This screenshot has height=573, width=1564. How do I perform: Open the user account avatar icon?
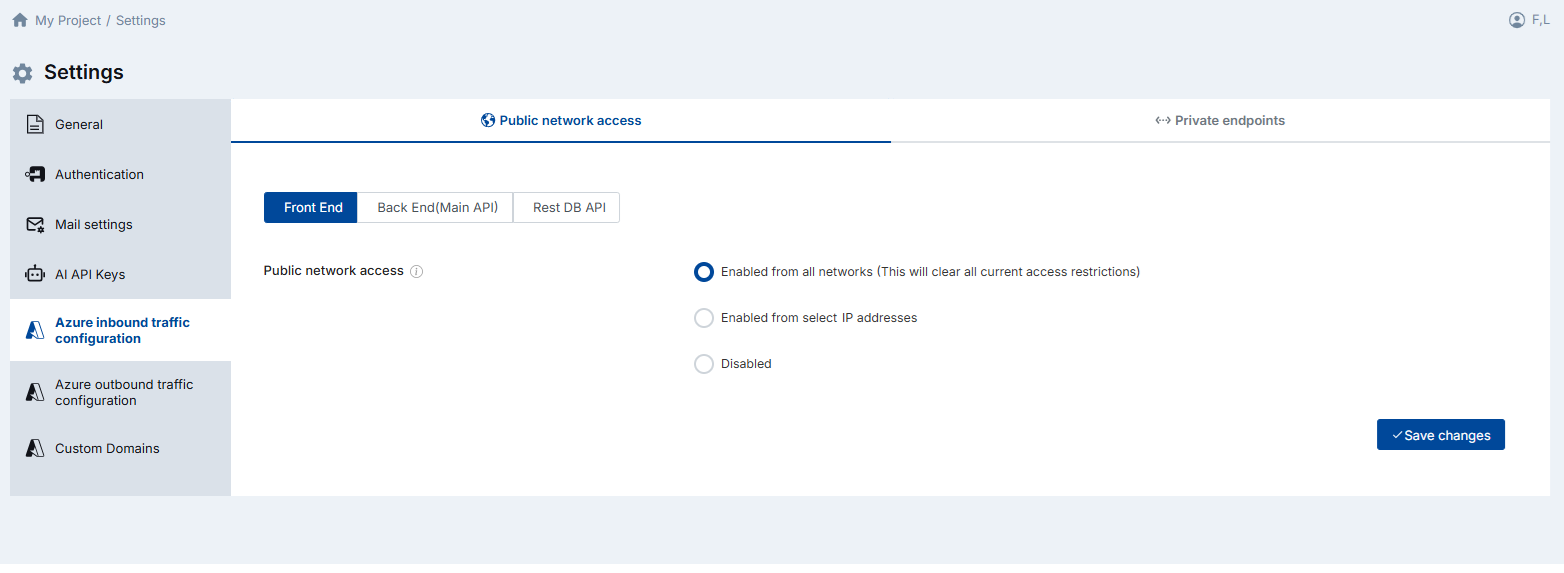1517,20
